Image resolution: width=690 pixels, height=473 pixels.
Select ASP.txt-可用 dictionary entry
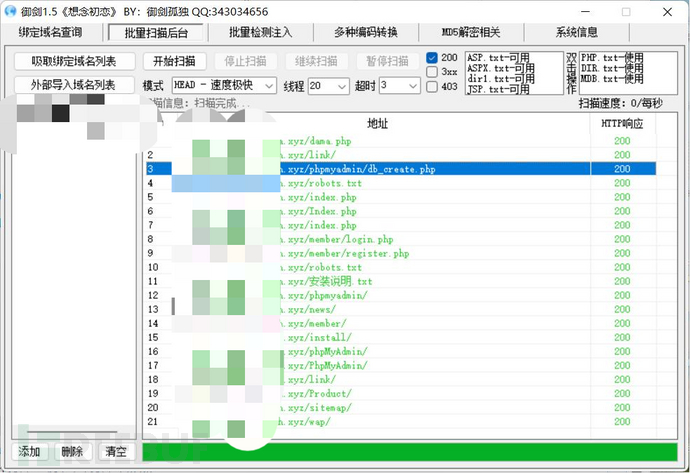(x=498, y=58)
